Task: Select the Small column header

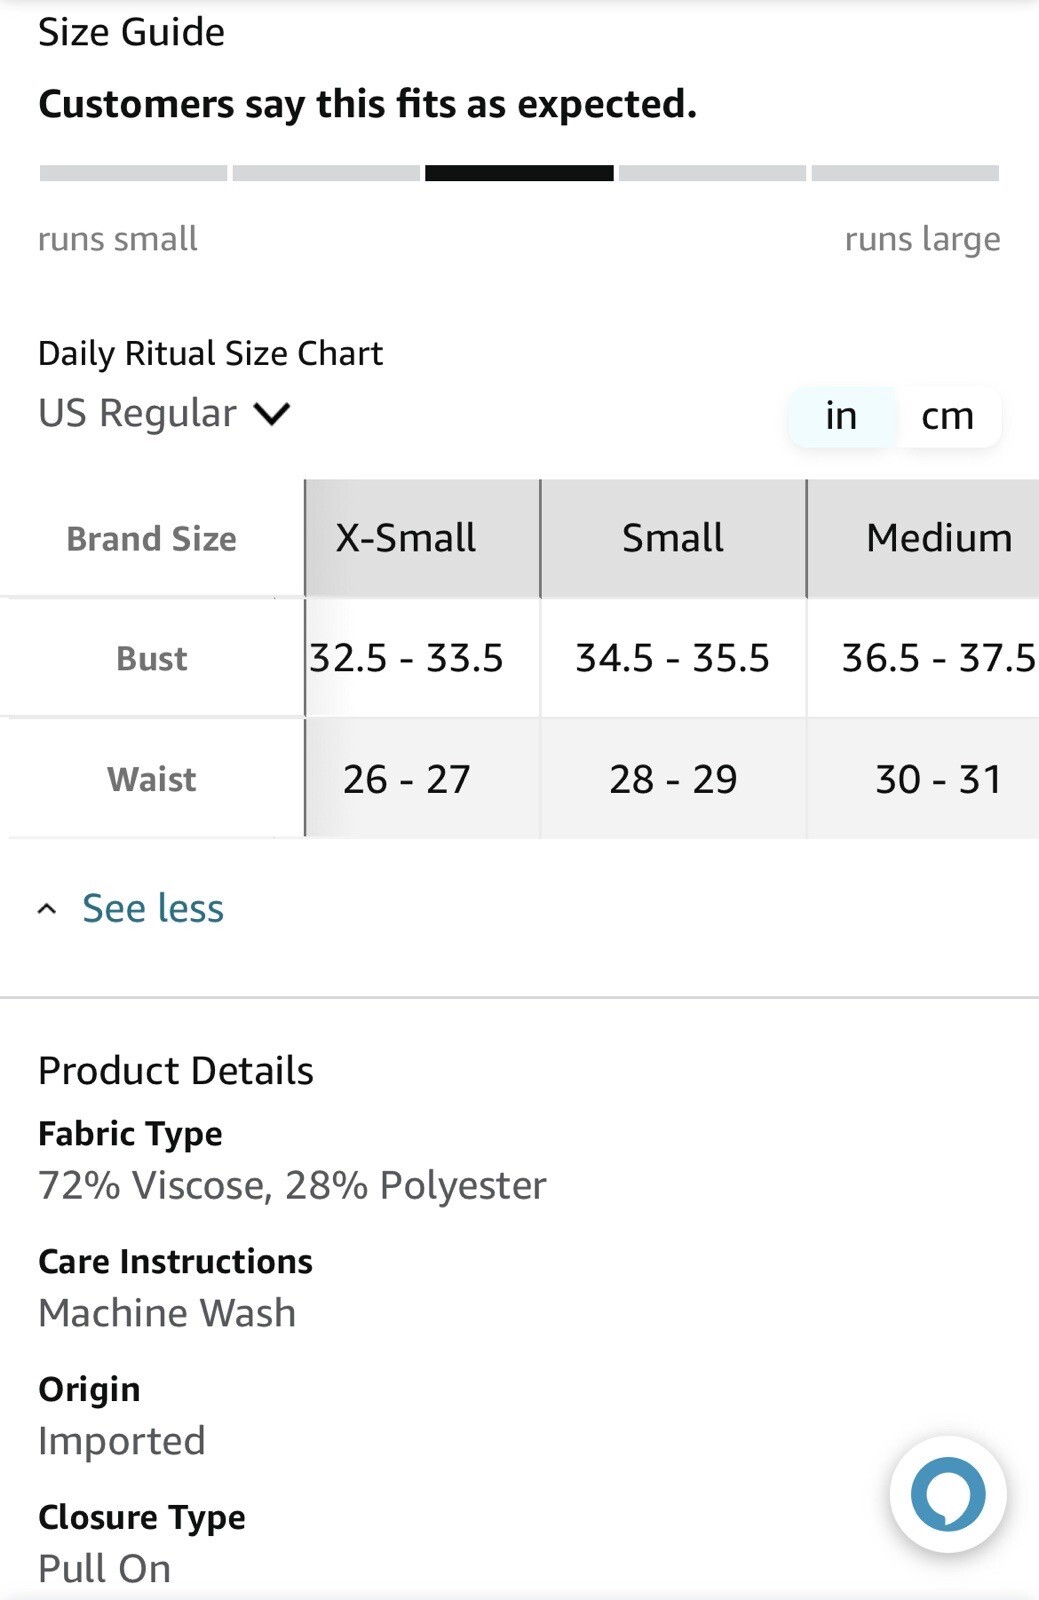Action: coord(673,538)
